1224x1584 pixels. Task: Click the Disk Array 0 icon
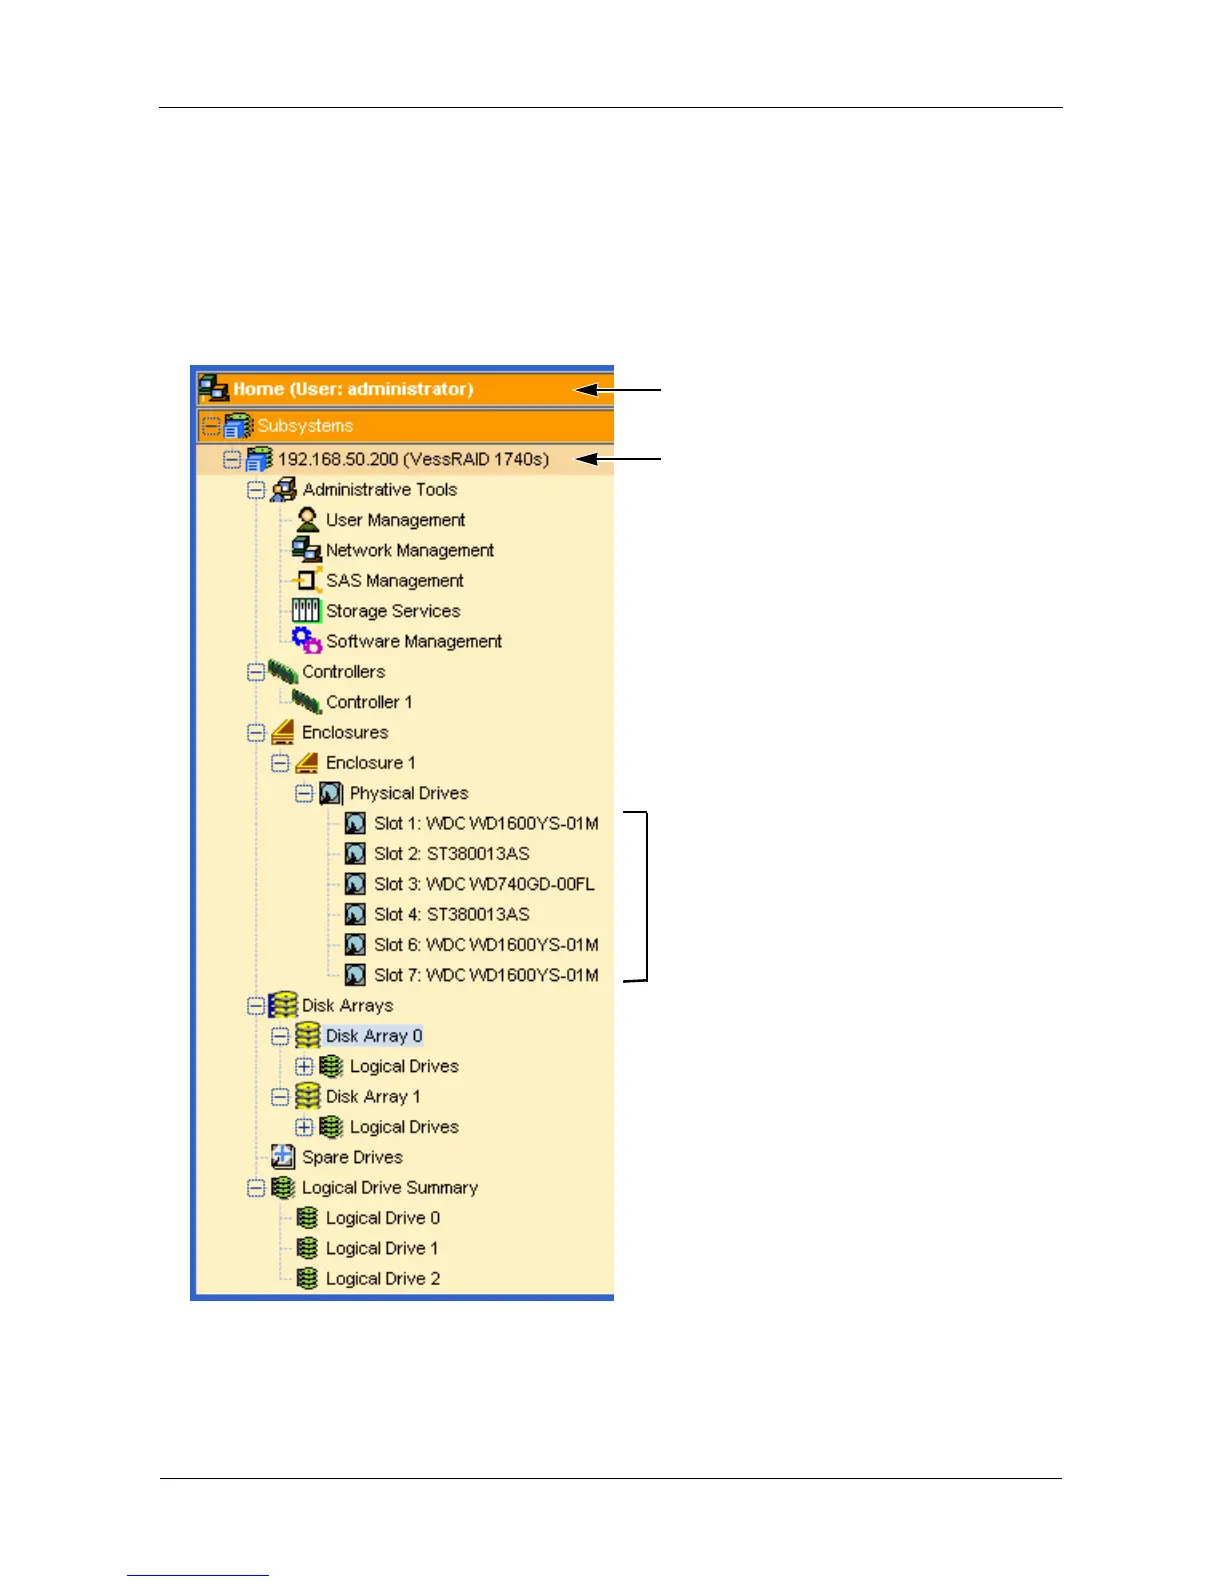point(308,1036)
